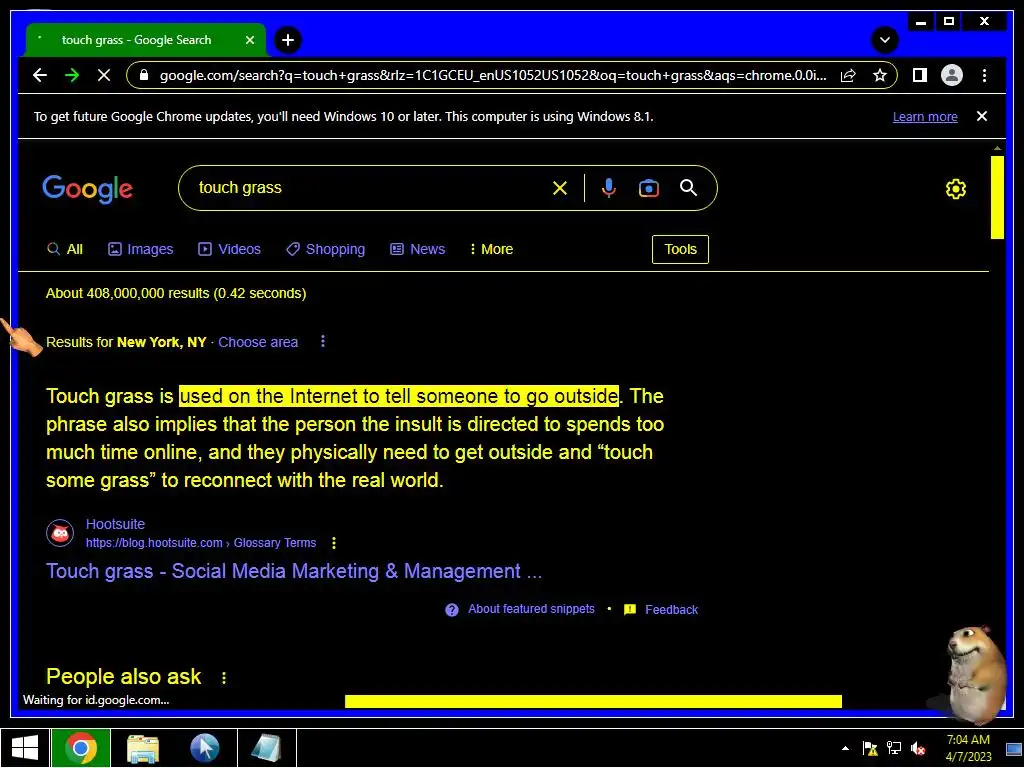
Task: Click into the touch grass search box
Action: click(x=366, y=188)
